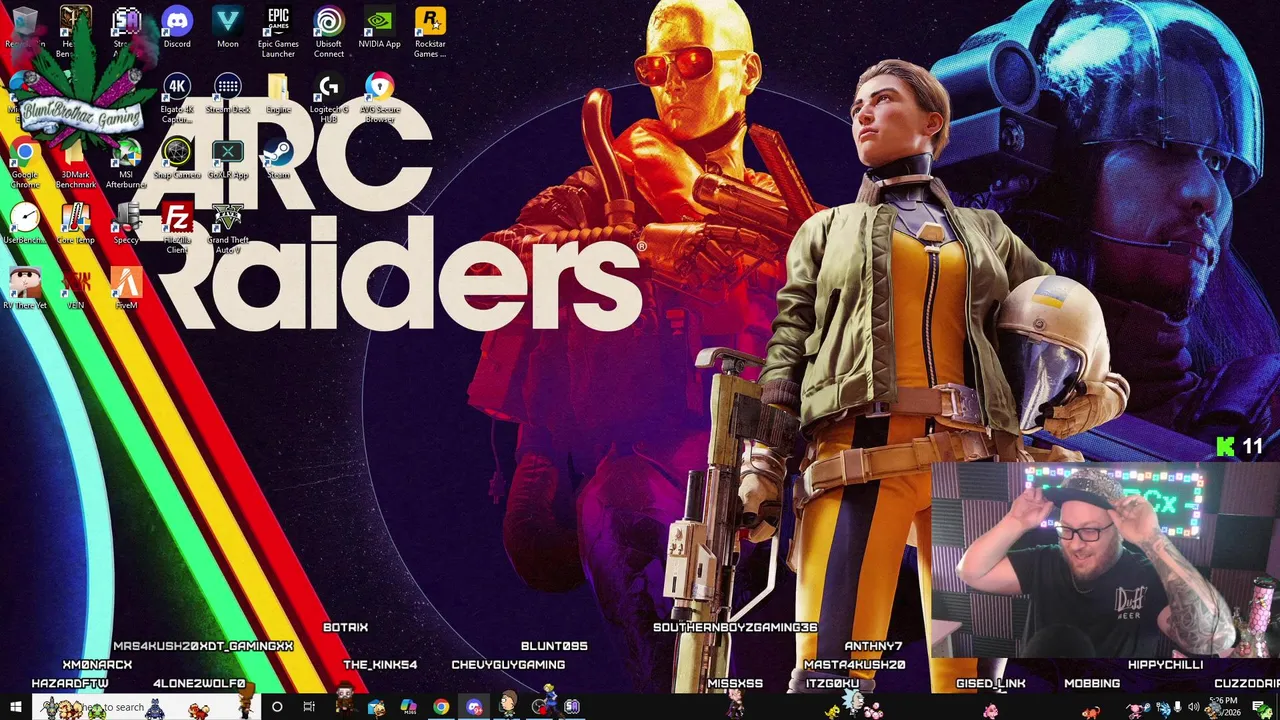Open Steam desktop shortcut
The image size is (1280, 720).
(x=278, y=158)
